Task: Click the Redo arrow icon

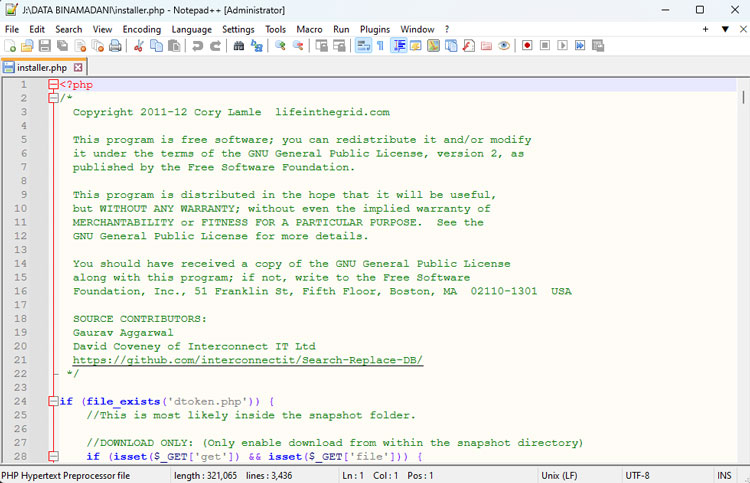Action: (215, 46)
